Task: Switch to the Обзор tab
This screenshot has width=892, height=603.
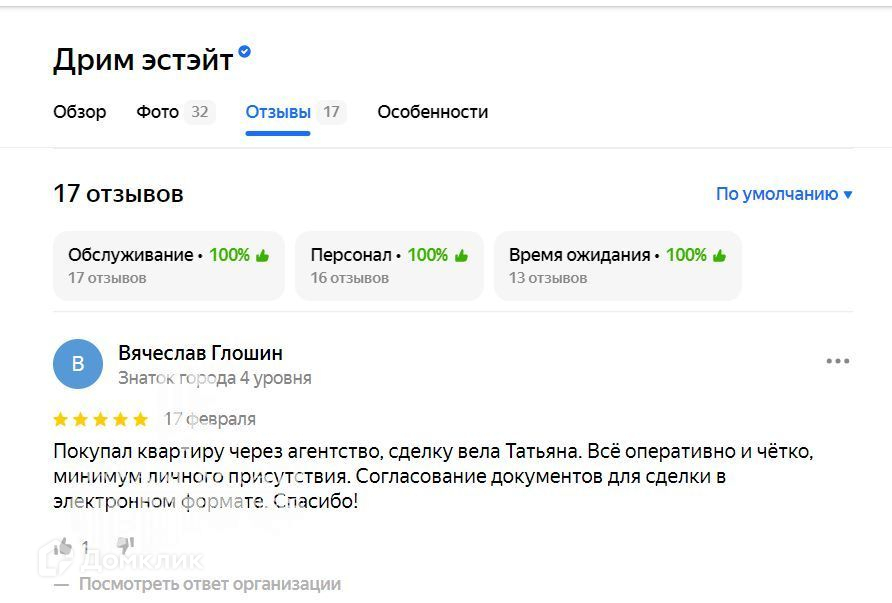Action: pyautogui.click(x=80, y=112)
